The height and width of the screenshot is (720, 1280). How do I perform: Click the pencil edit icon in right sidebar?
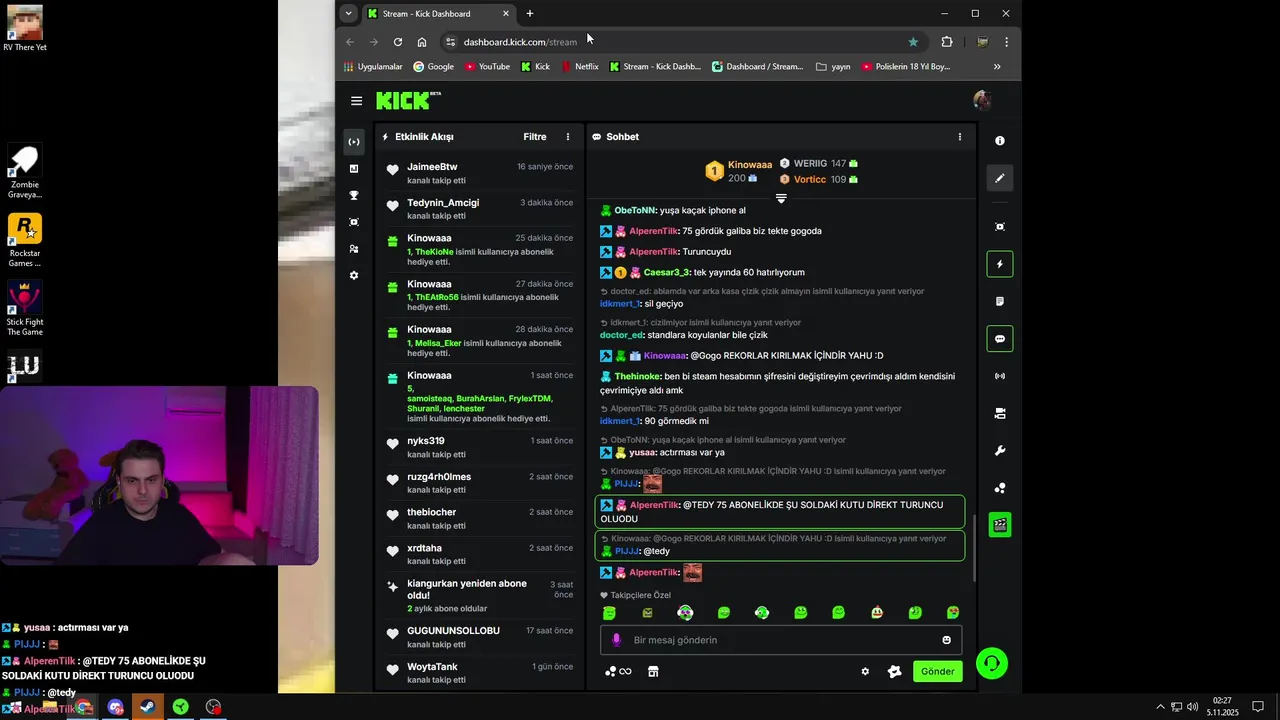[x=1000, y=178]
